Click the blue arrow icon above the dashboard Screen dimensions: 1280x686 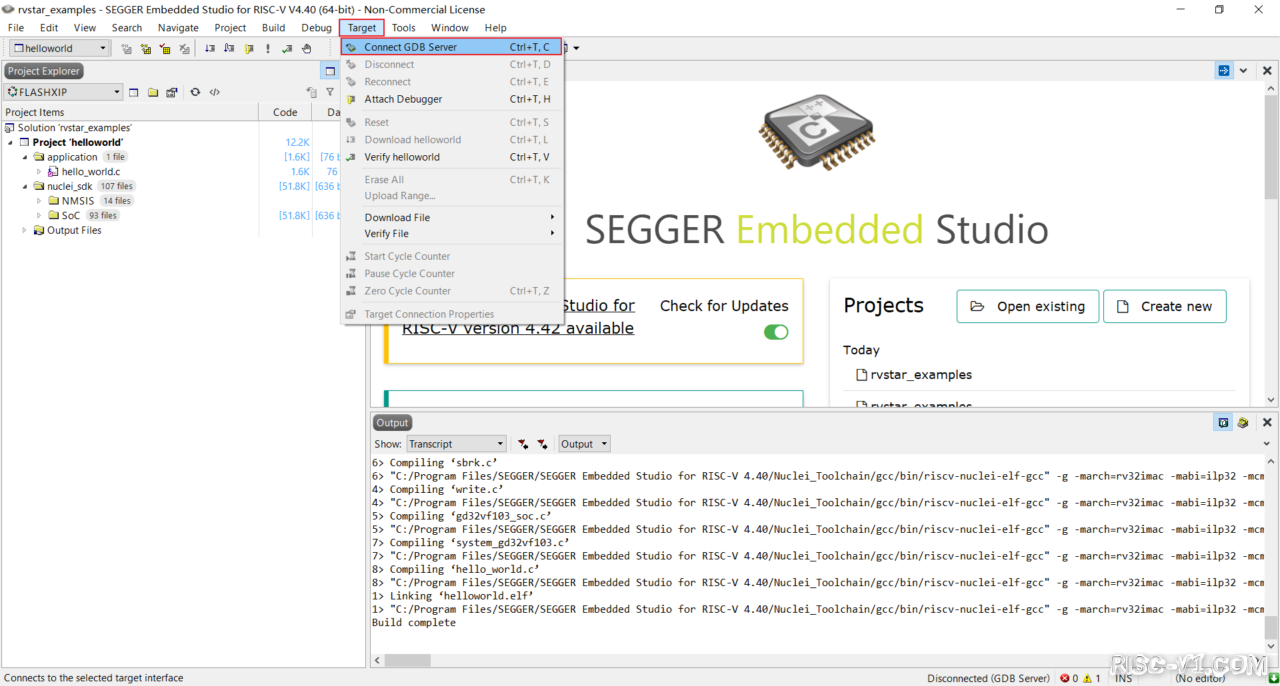point(1224,71)
